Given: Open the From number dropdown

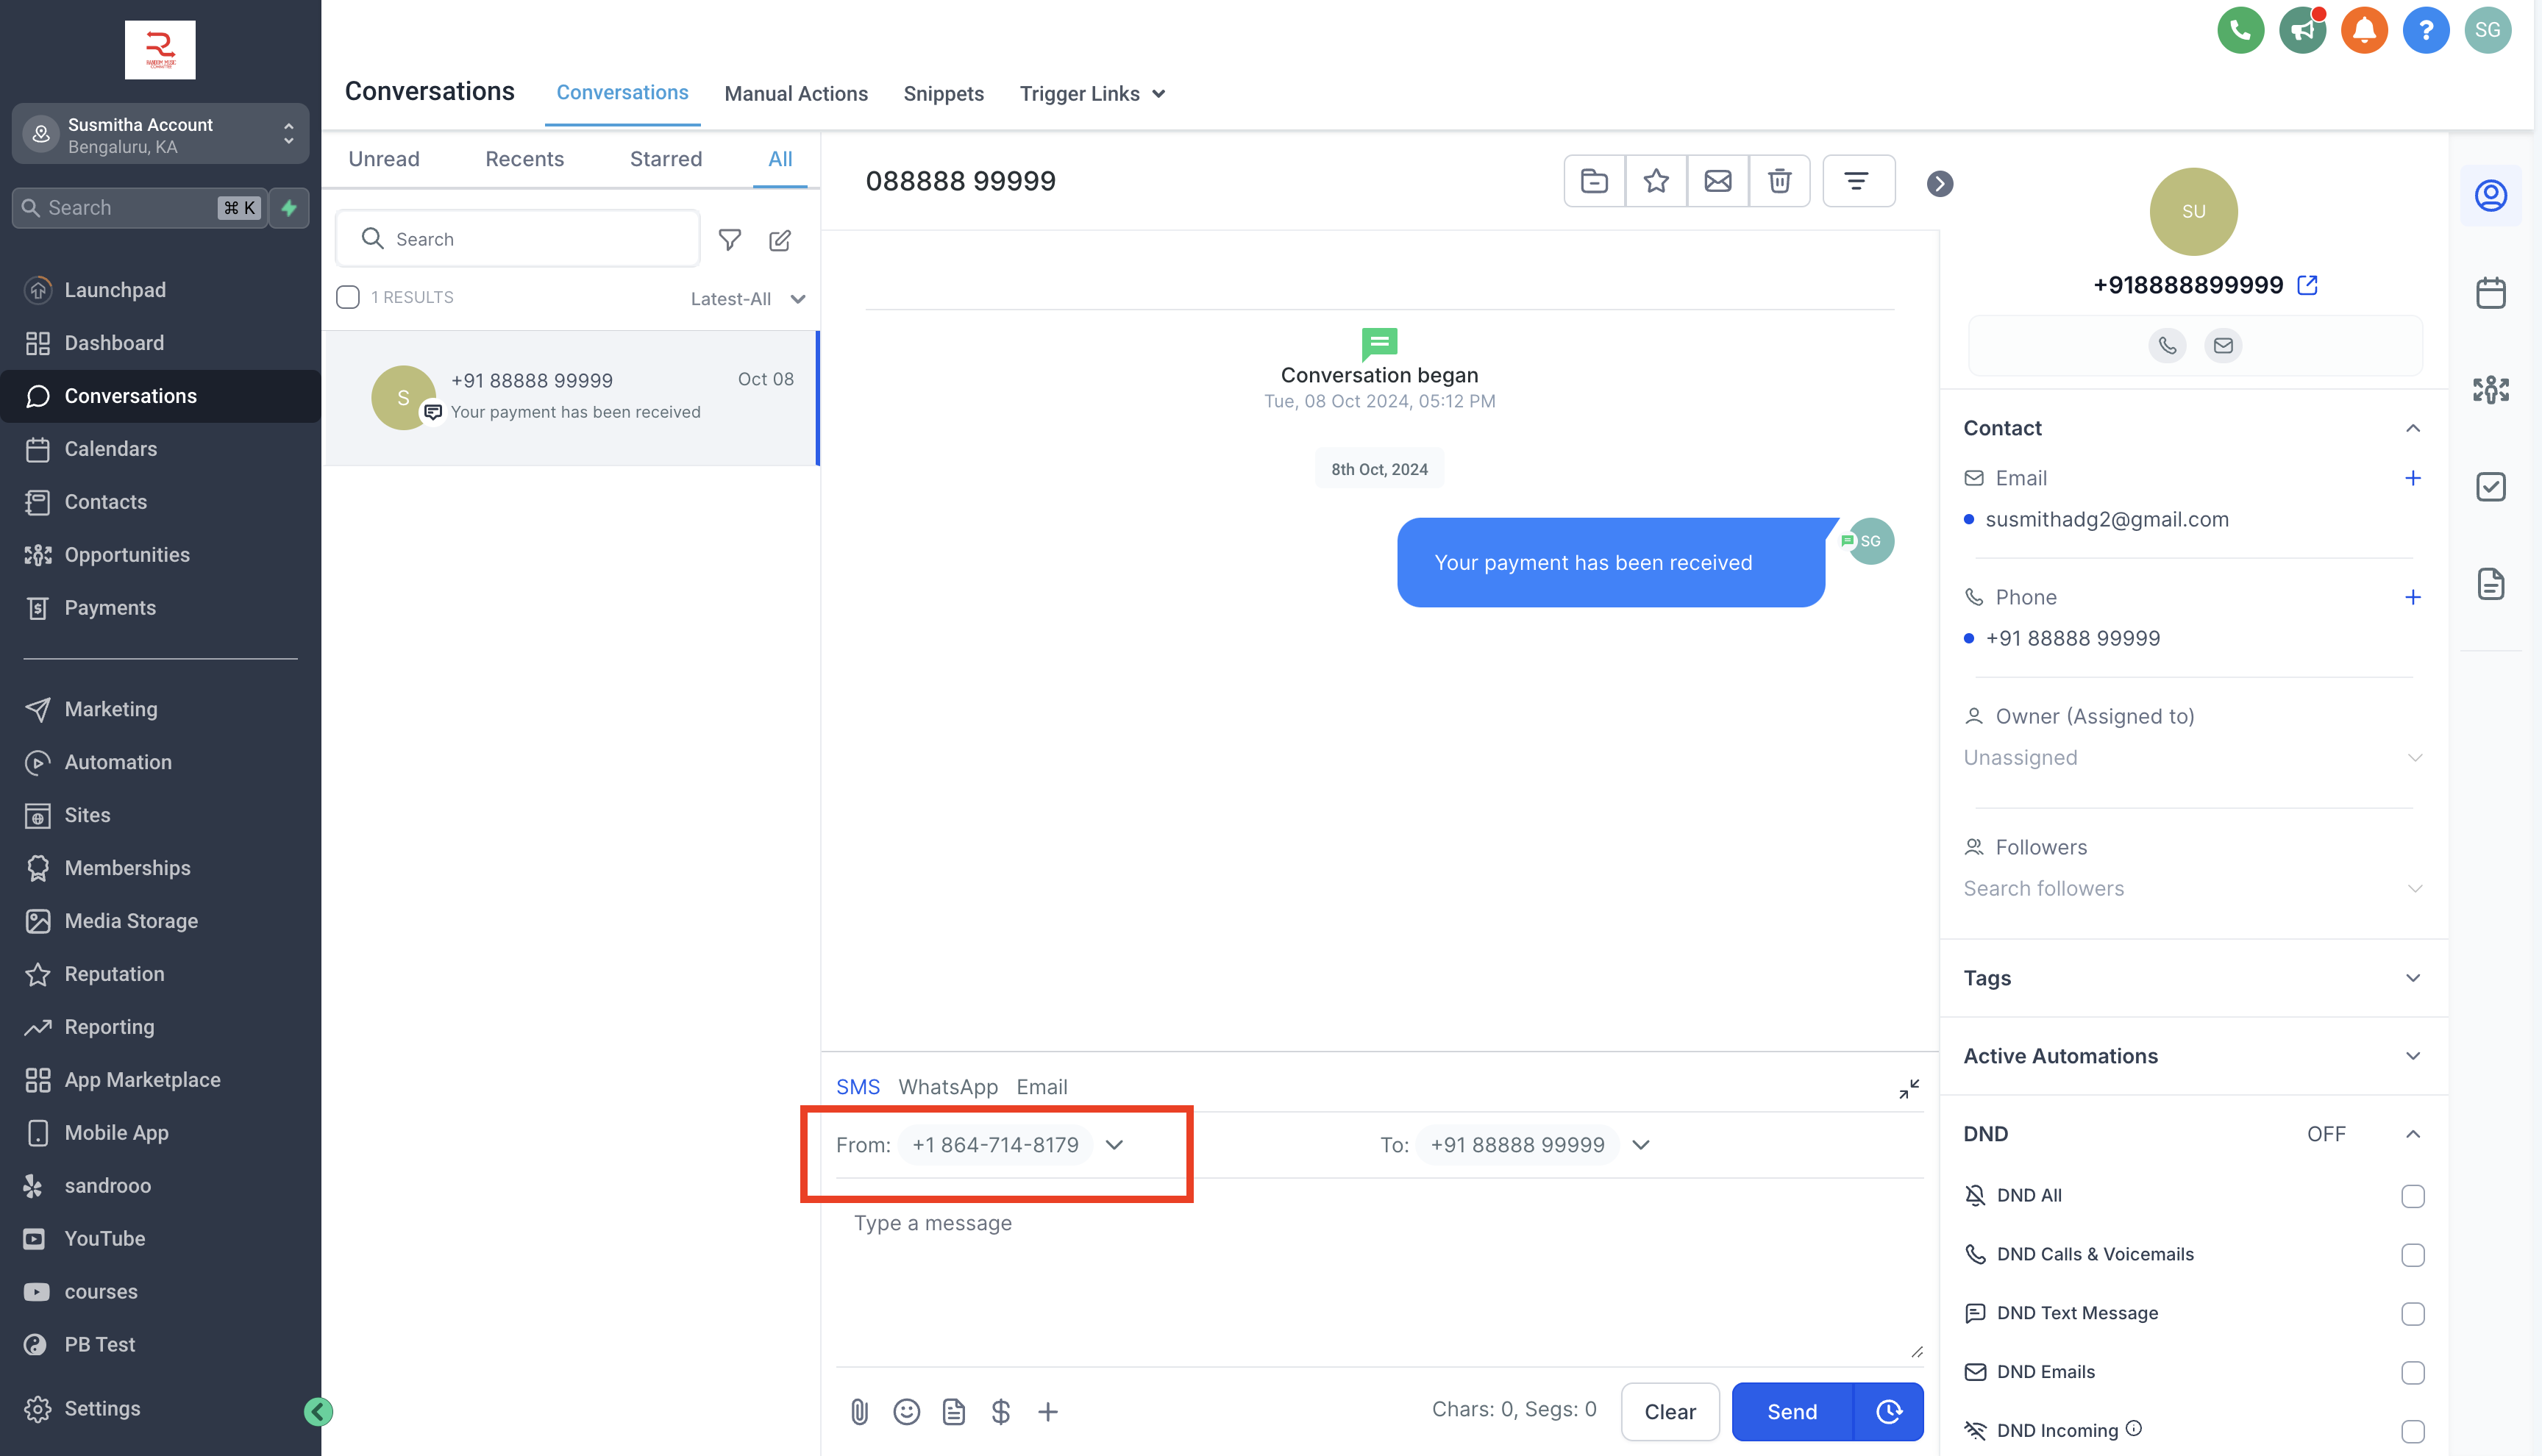Looking at the screenshot, I should pos(1011,1145).
